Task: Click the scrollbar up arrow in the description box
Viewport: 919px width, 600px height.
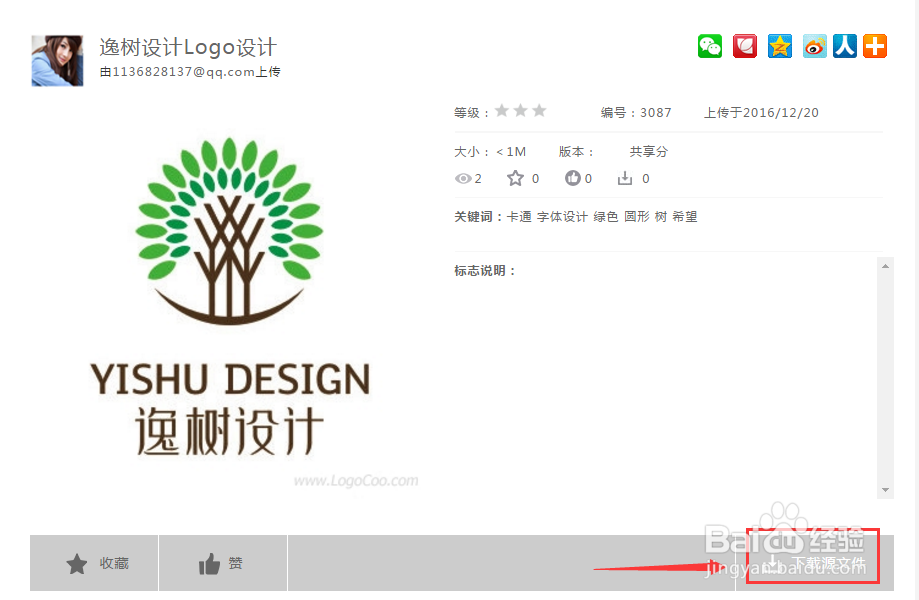Action: pos(885,266)
